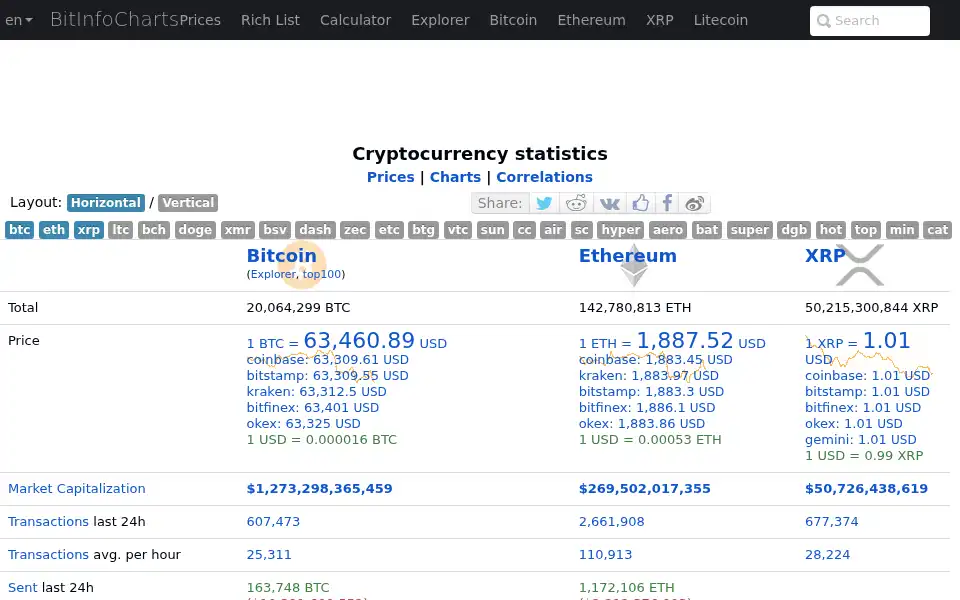Open the Ethereum column heading link
The image size is (960, 600).
pos(628,255)
